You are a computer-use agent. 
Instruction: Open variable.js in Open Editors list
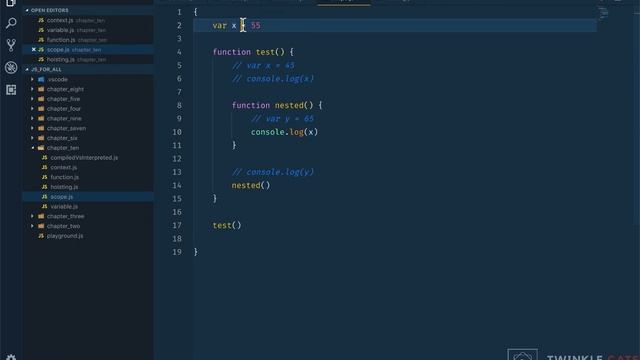(x=60, y=30)
